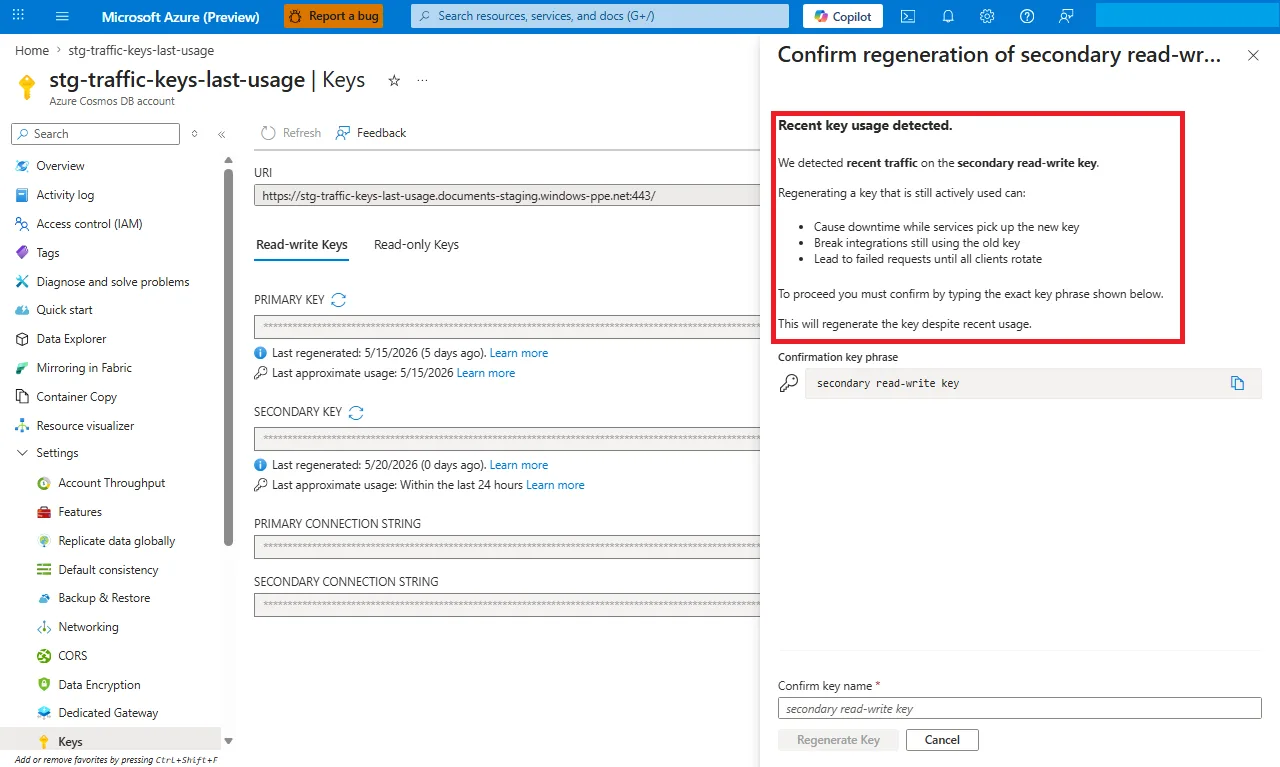Image resolution: width=1280 pixels, height=767 pixels.
Task: Open portal settings gear
Action: [x=987, y=16]
